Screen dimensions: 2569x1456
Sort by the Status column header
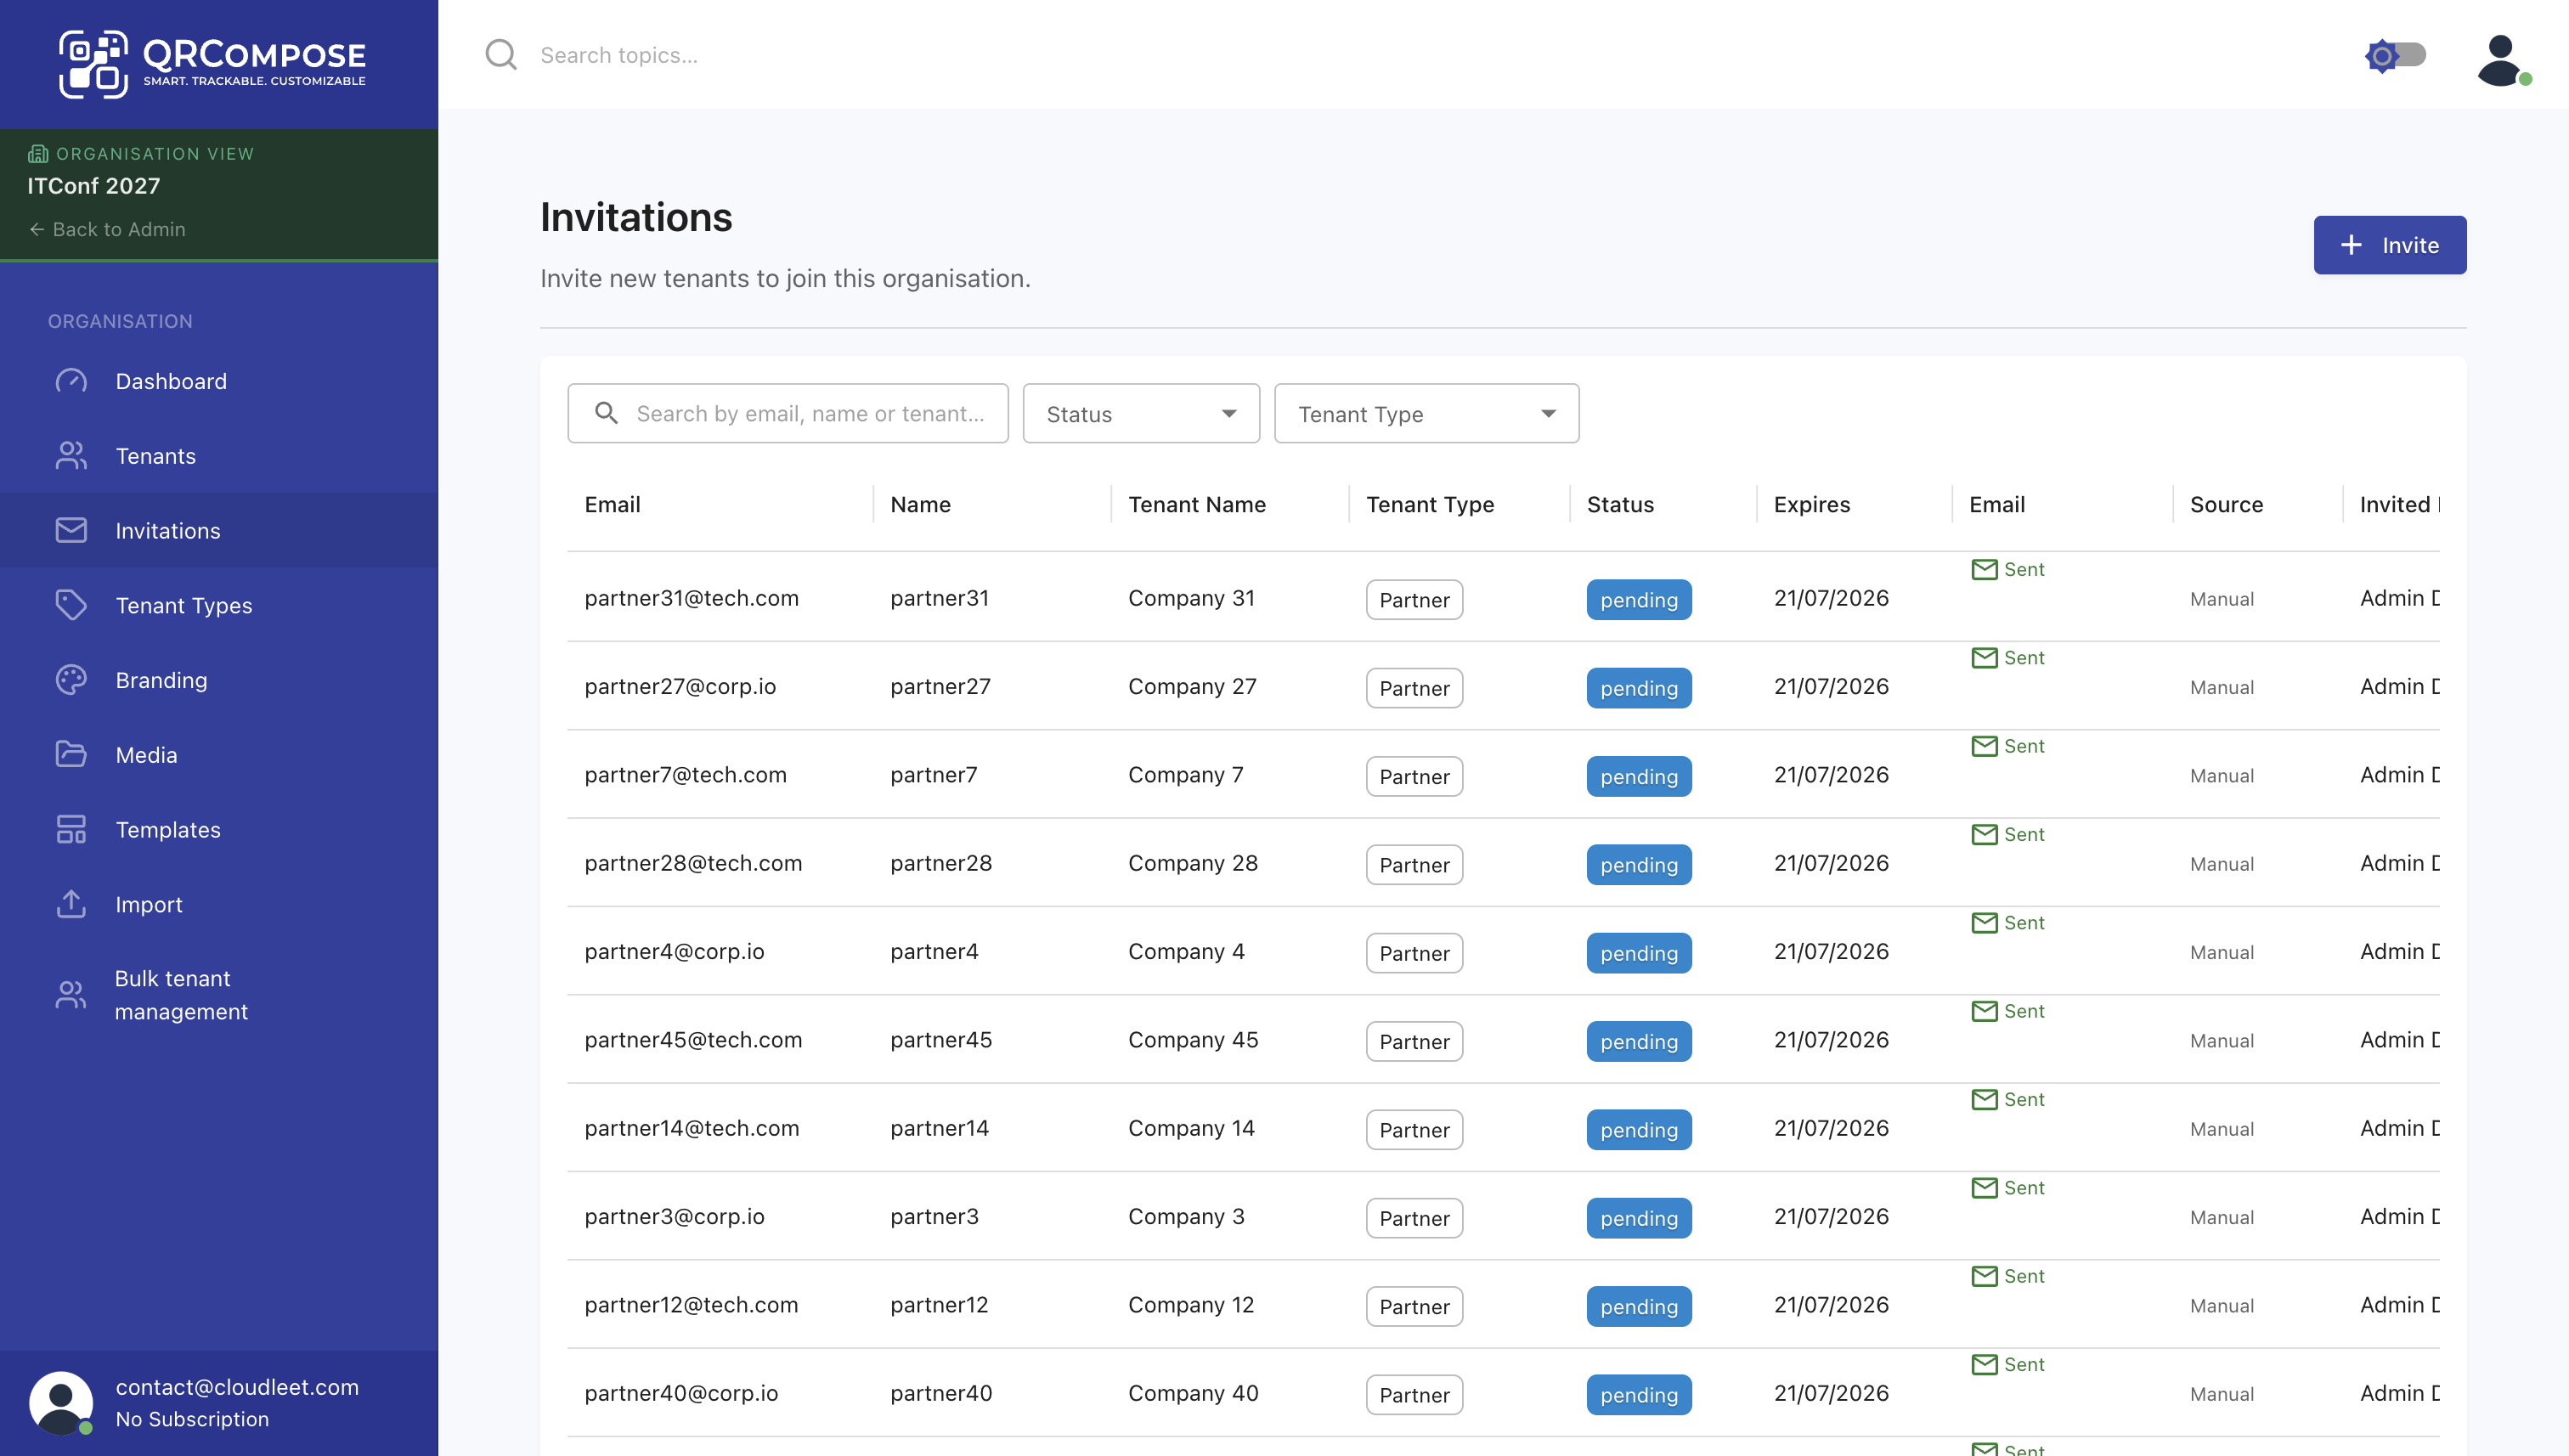pyautogui.click(x=1620, y=504)
